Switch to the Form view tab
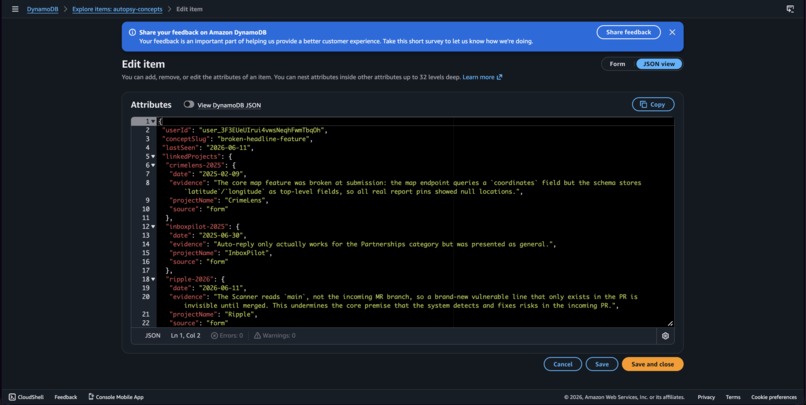 tap(617, 64)
